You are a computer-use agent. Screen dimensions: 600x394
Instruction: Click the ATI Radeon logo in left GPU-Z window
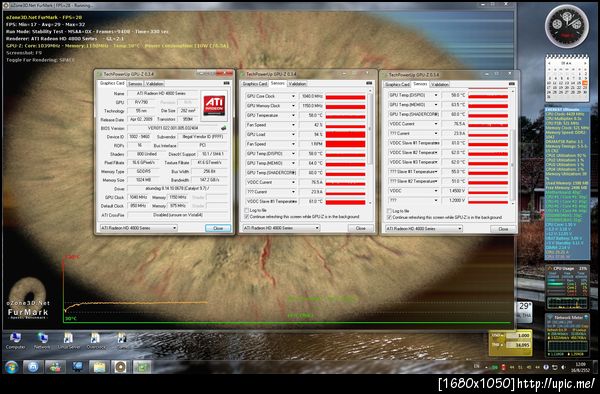[214, 105]
